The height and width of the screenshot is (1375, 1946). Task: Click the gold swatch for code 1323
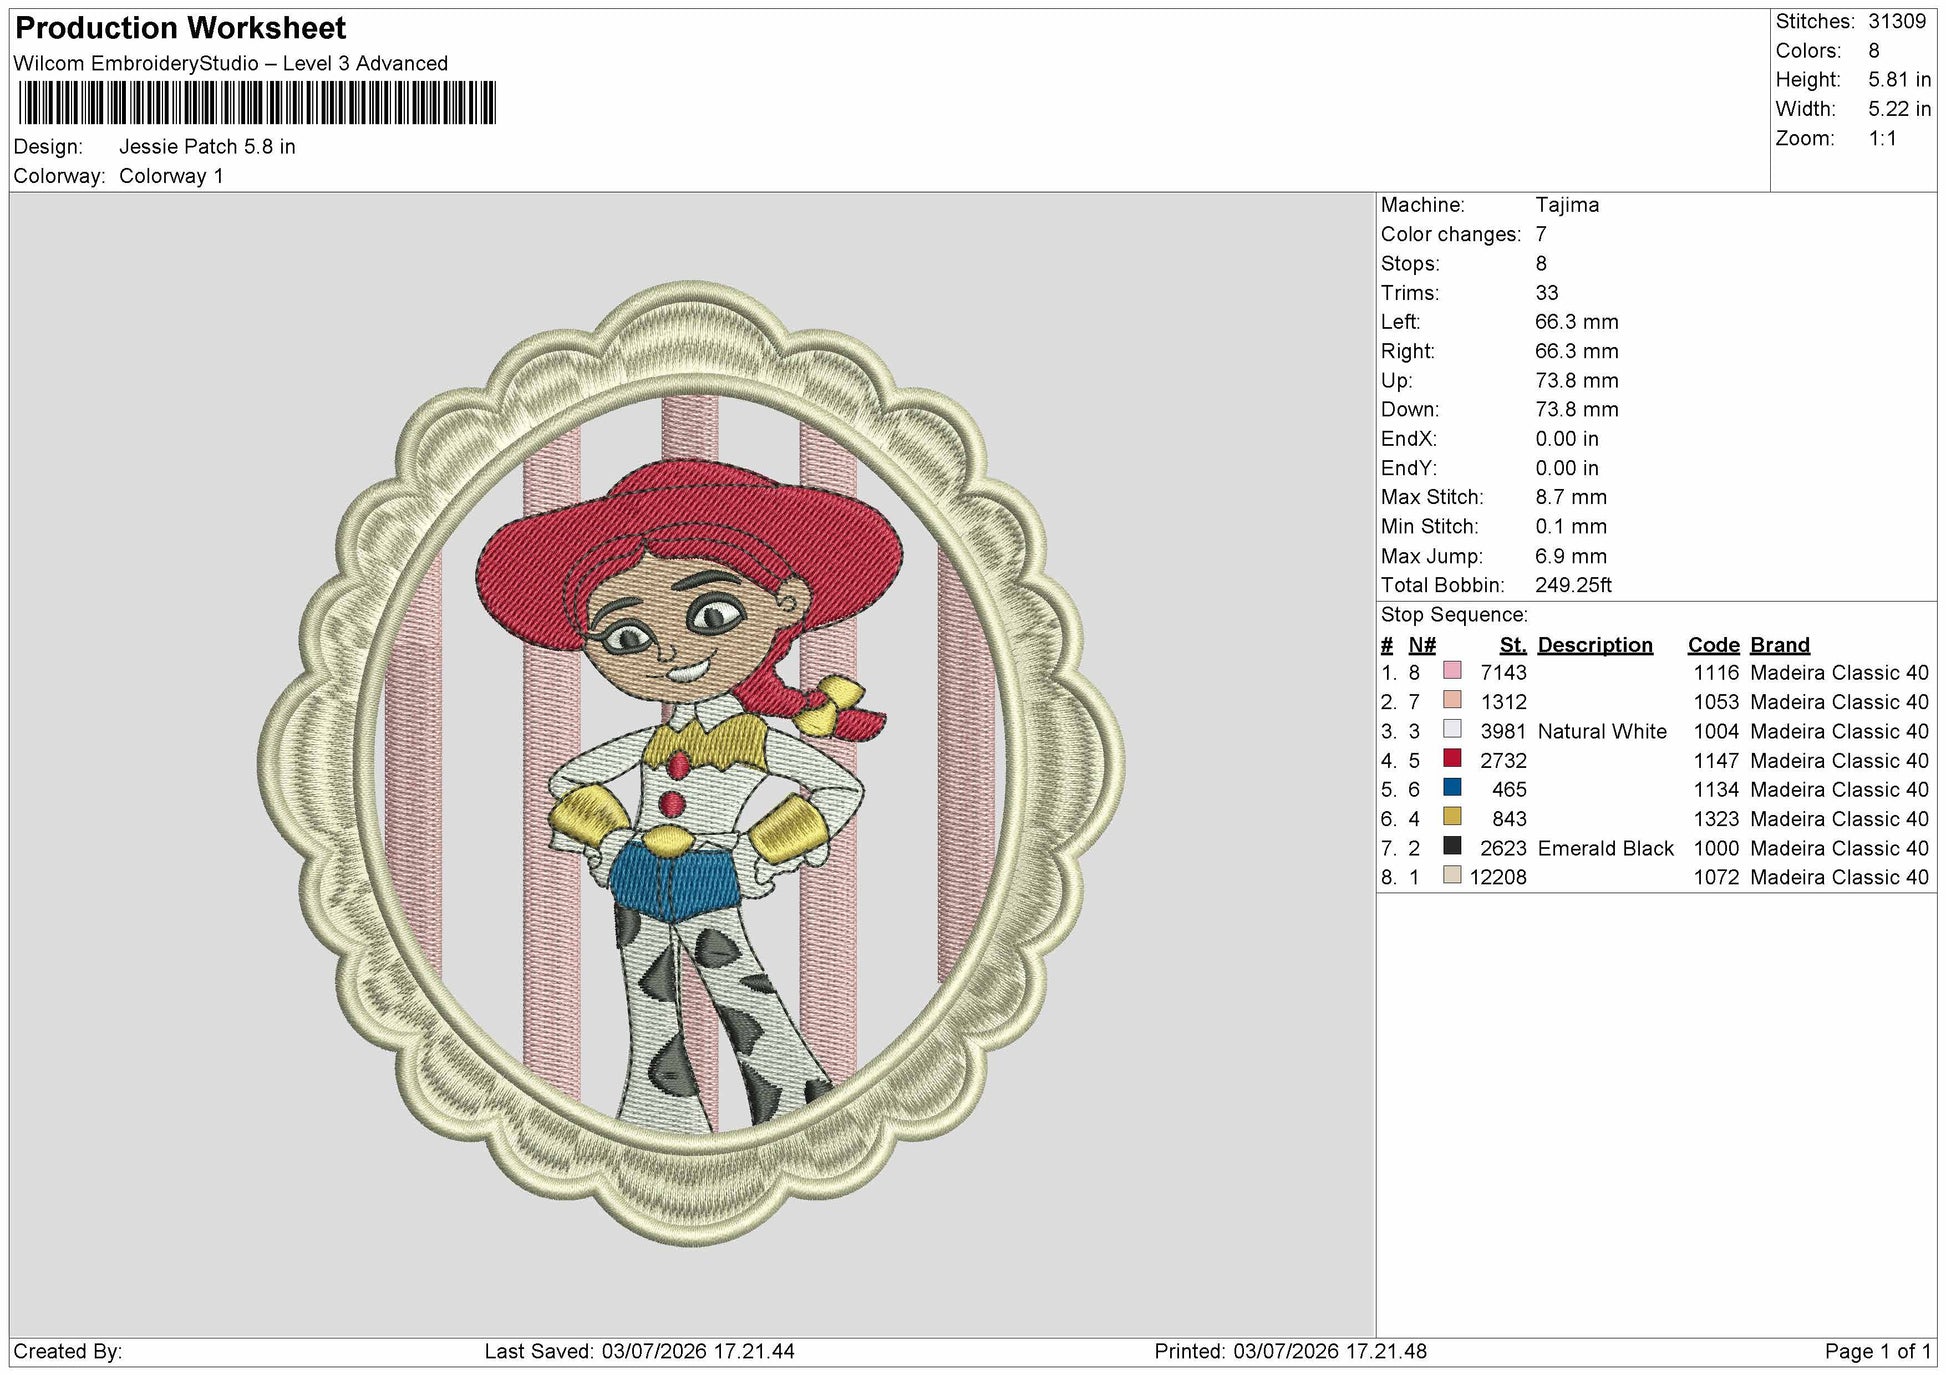point(1452,816)
